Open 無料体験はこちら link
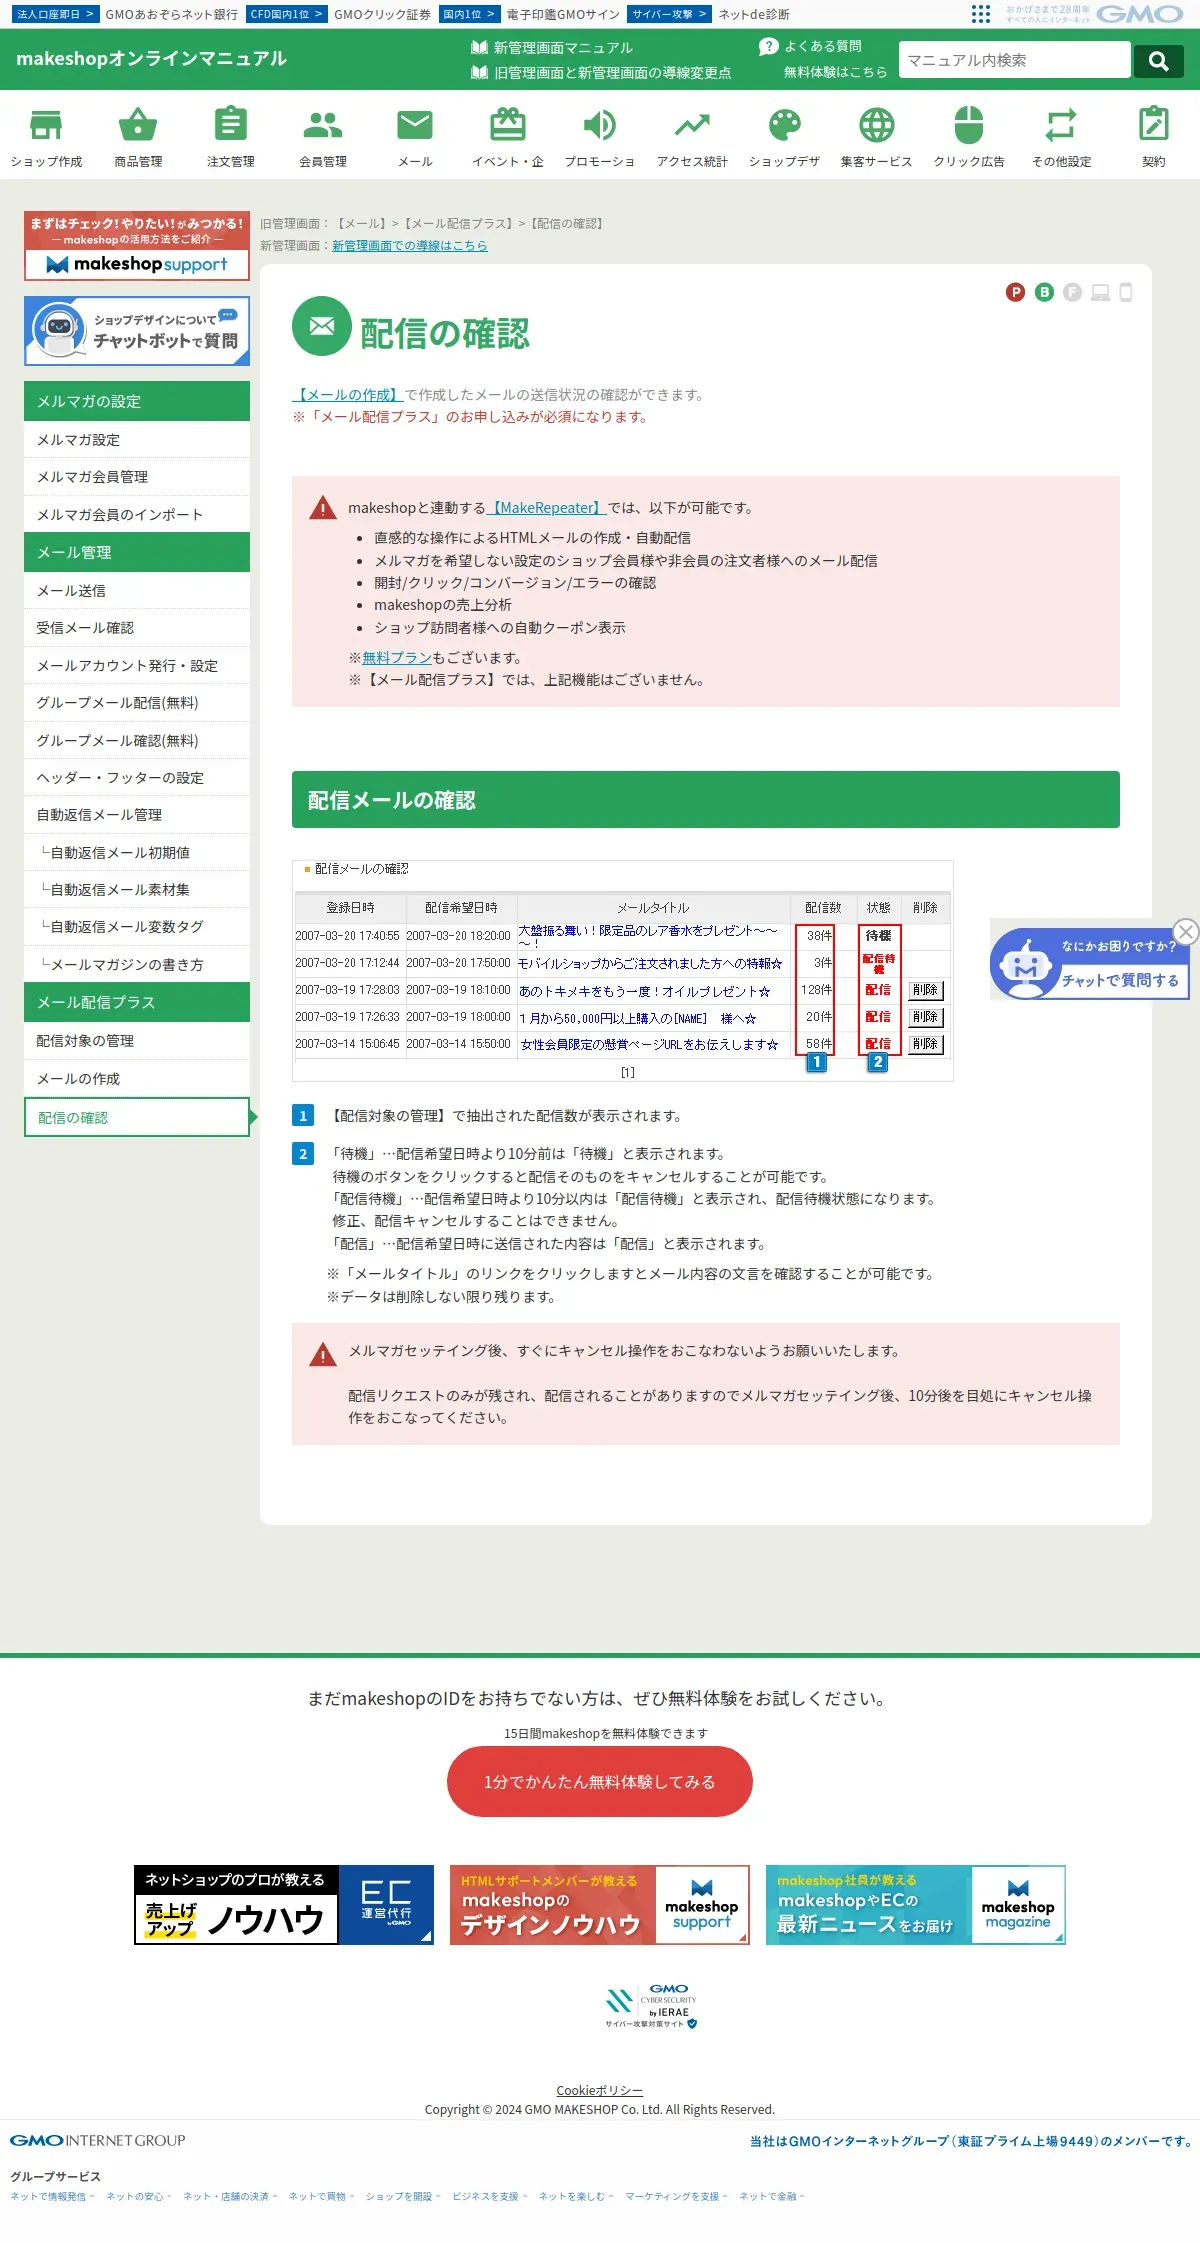The width and height of the screenshot is (1200, 2243). click(835, 72)
